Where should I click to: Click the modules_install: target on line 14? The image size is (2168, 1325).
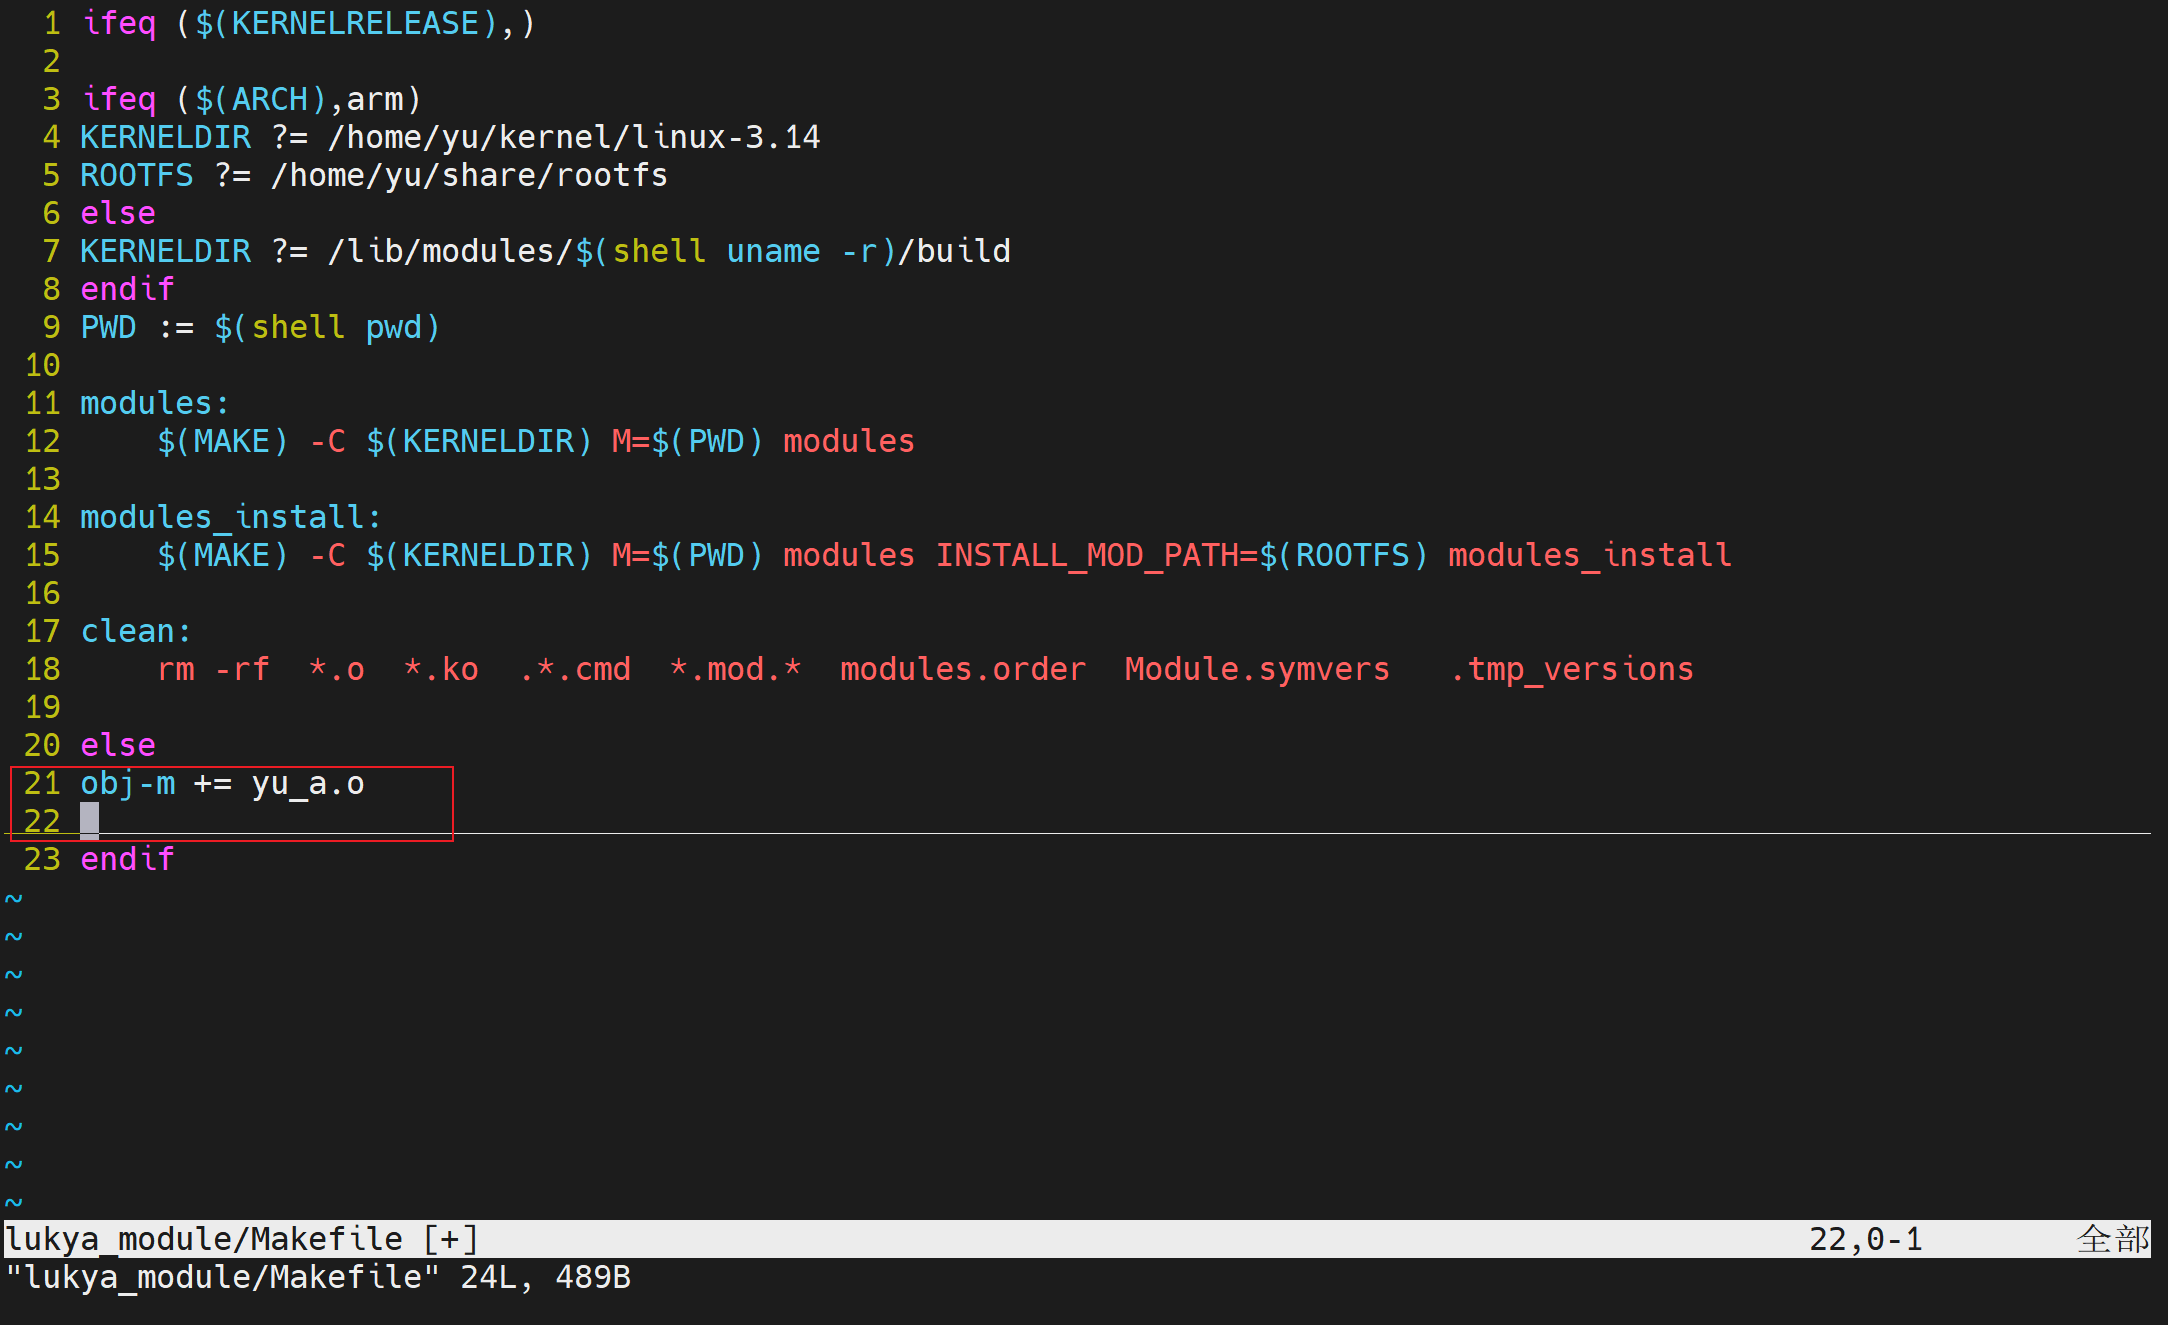tap(230, 517)
